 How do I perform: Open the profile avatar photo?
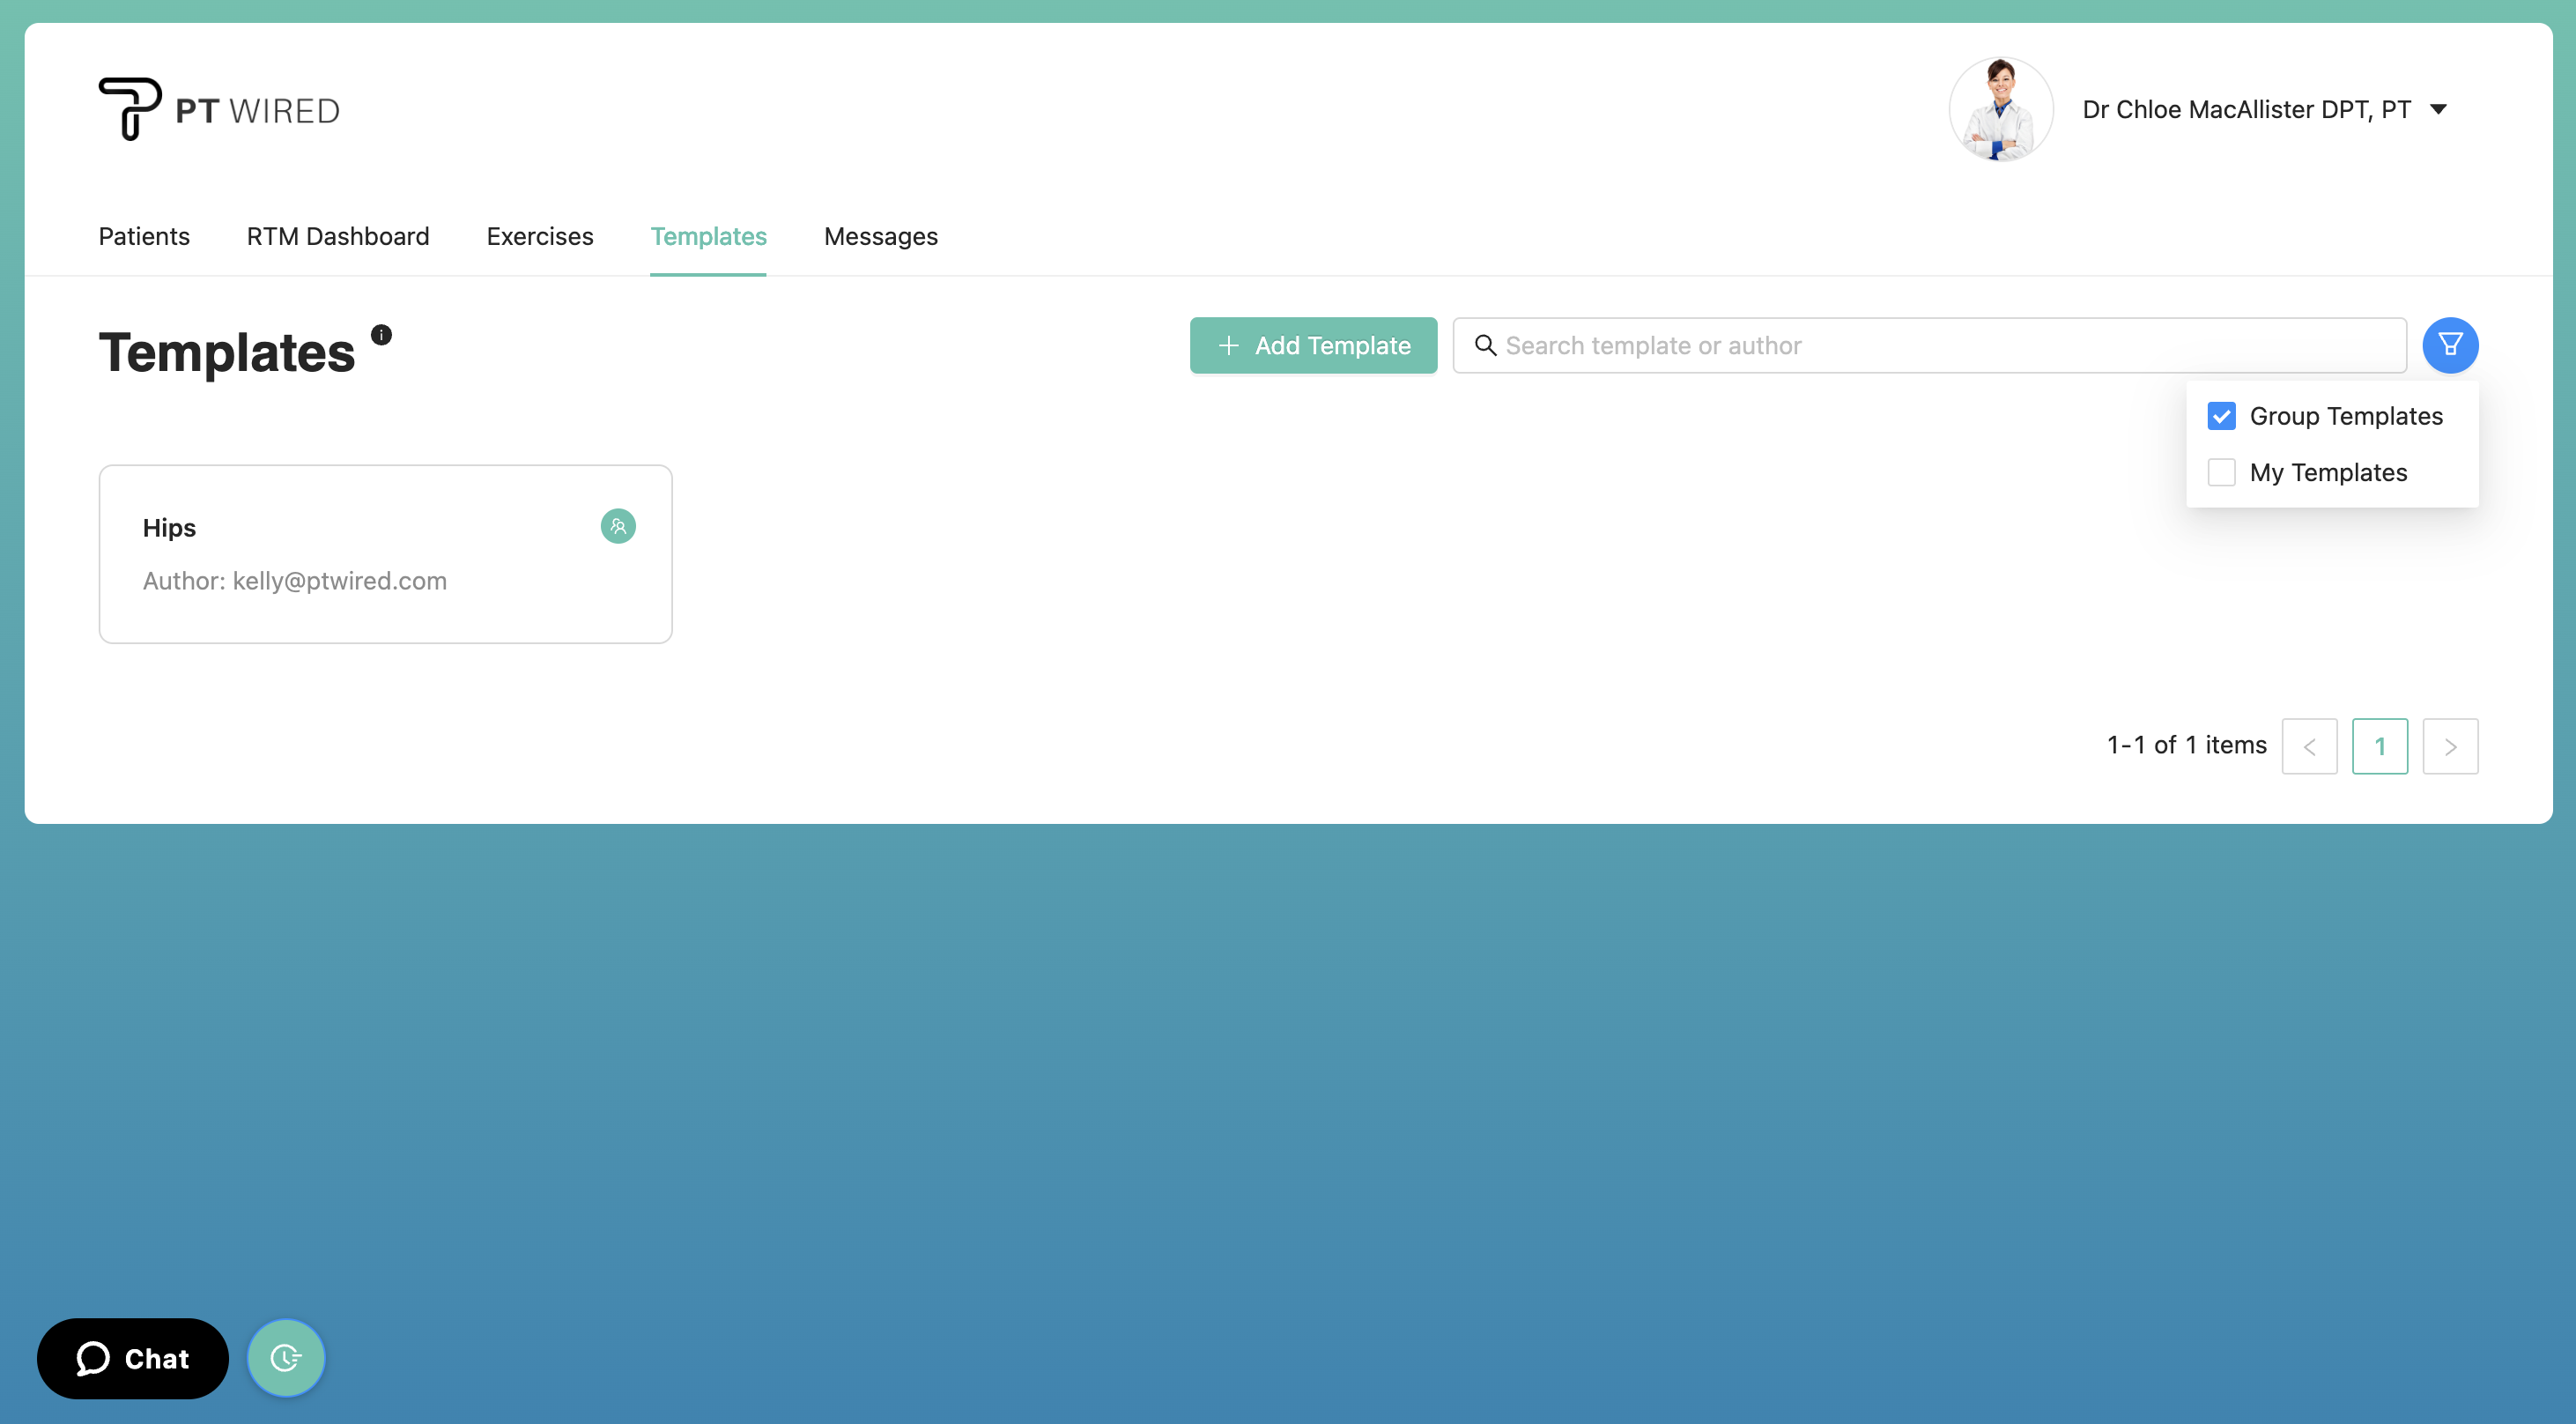(x=2000, y=109)
